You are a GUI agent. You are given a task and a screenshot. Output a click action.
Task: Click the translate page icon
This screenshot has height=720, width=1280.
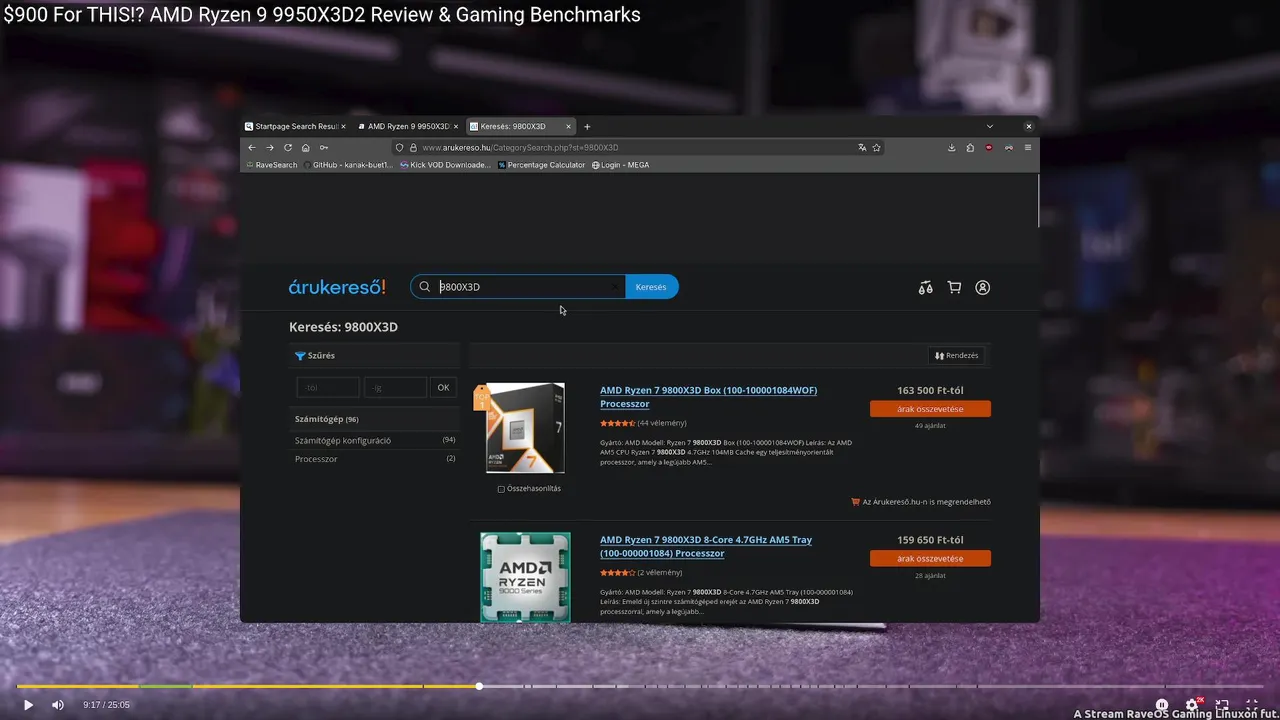tap(862, 147)
